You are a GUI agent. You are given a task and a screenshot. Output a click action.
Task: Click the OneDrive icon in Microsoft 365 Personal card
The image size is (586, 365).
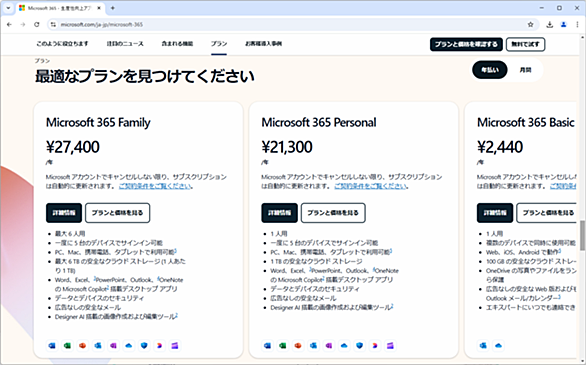pos(344,346)
